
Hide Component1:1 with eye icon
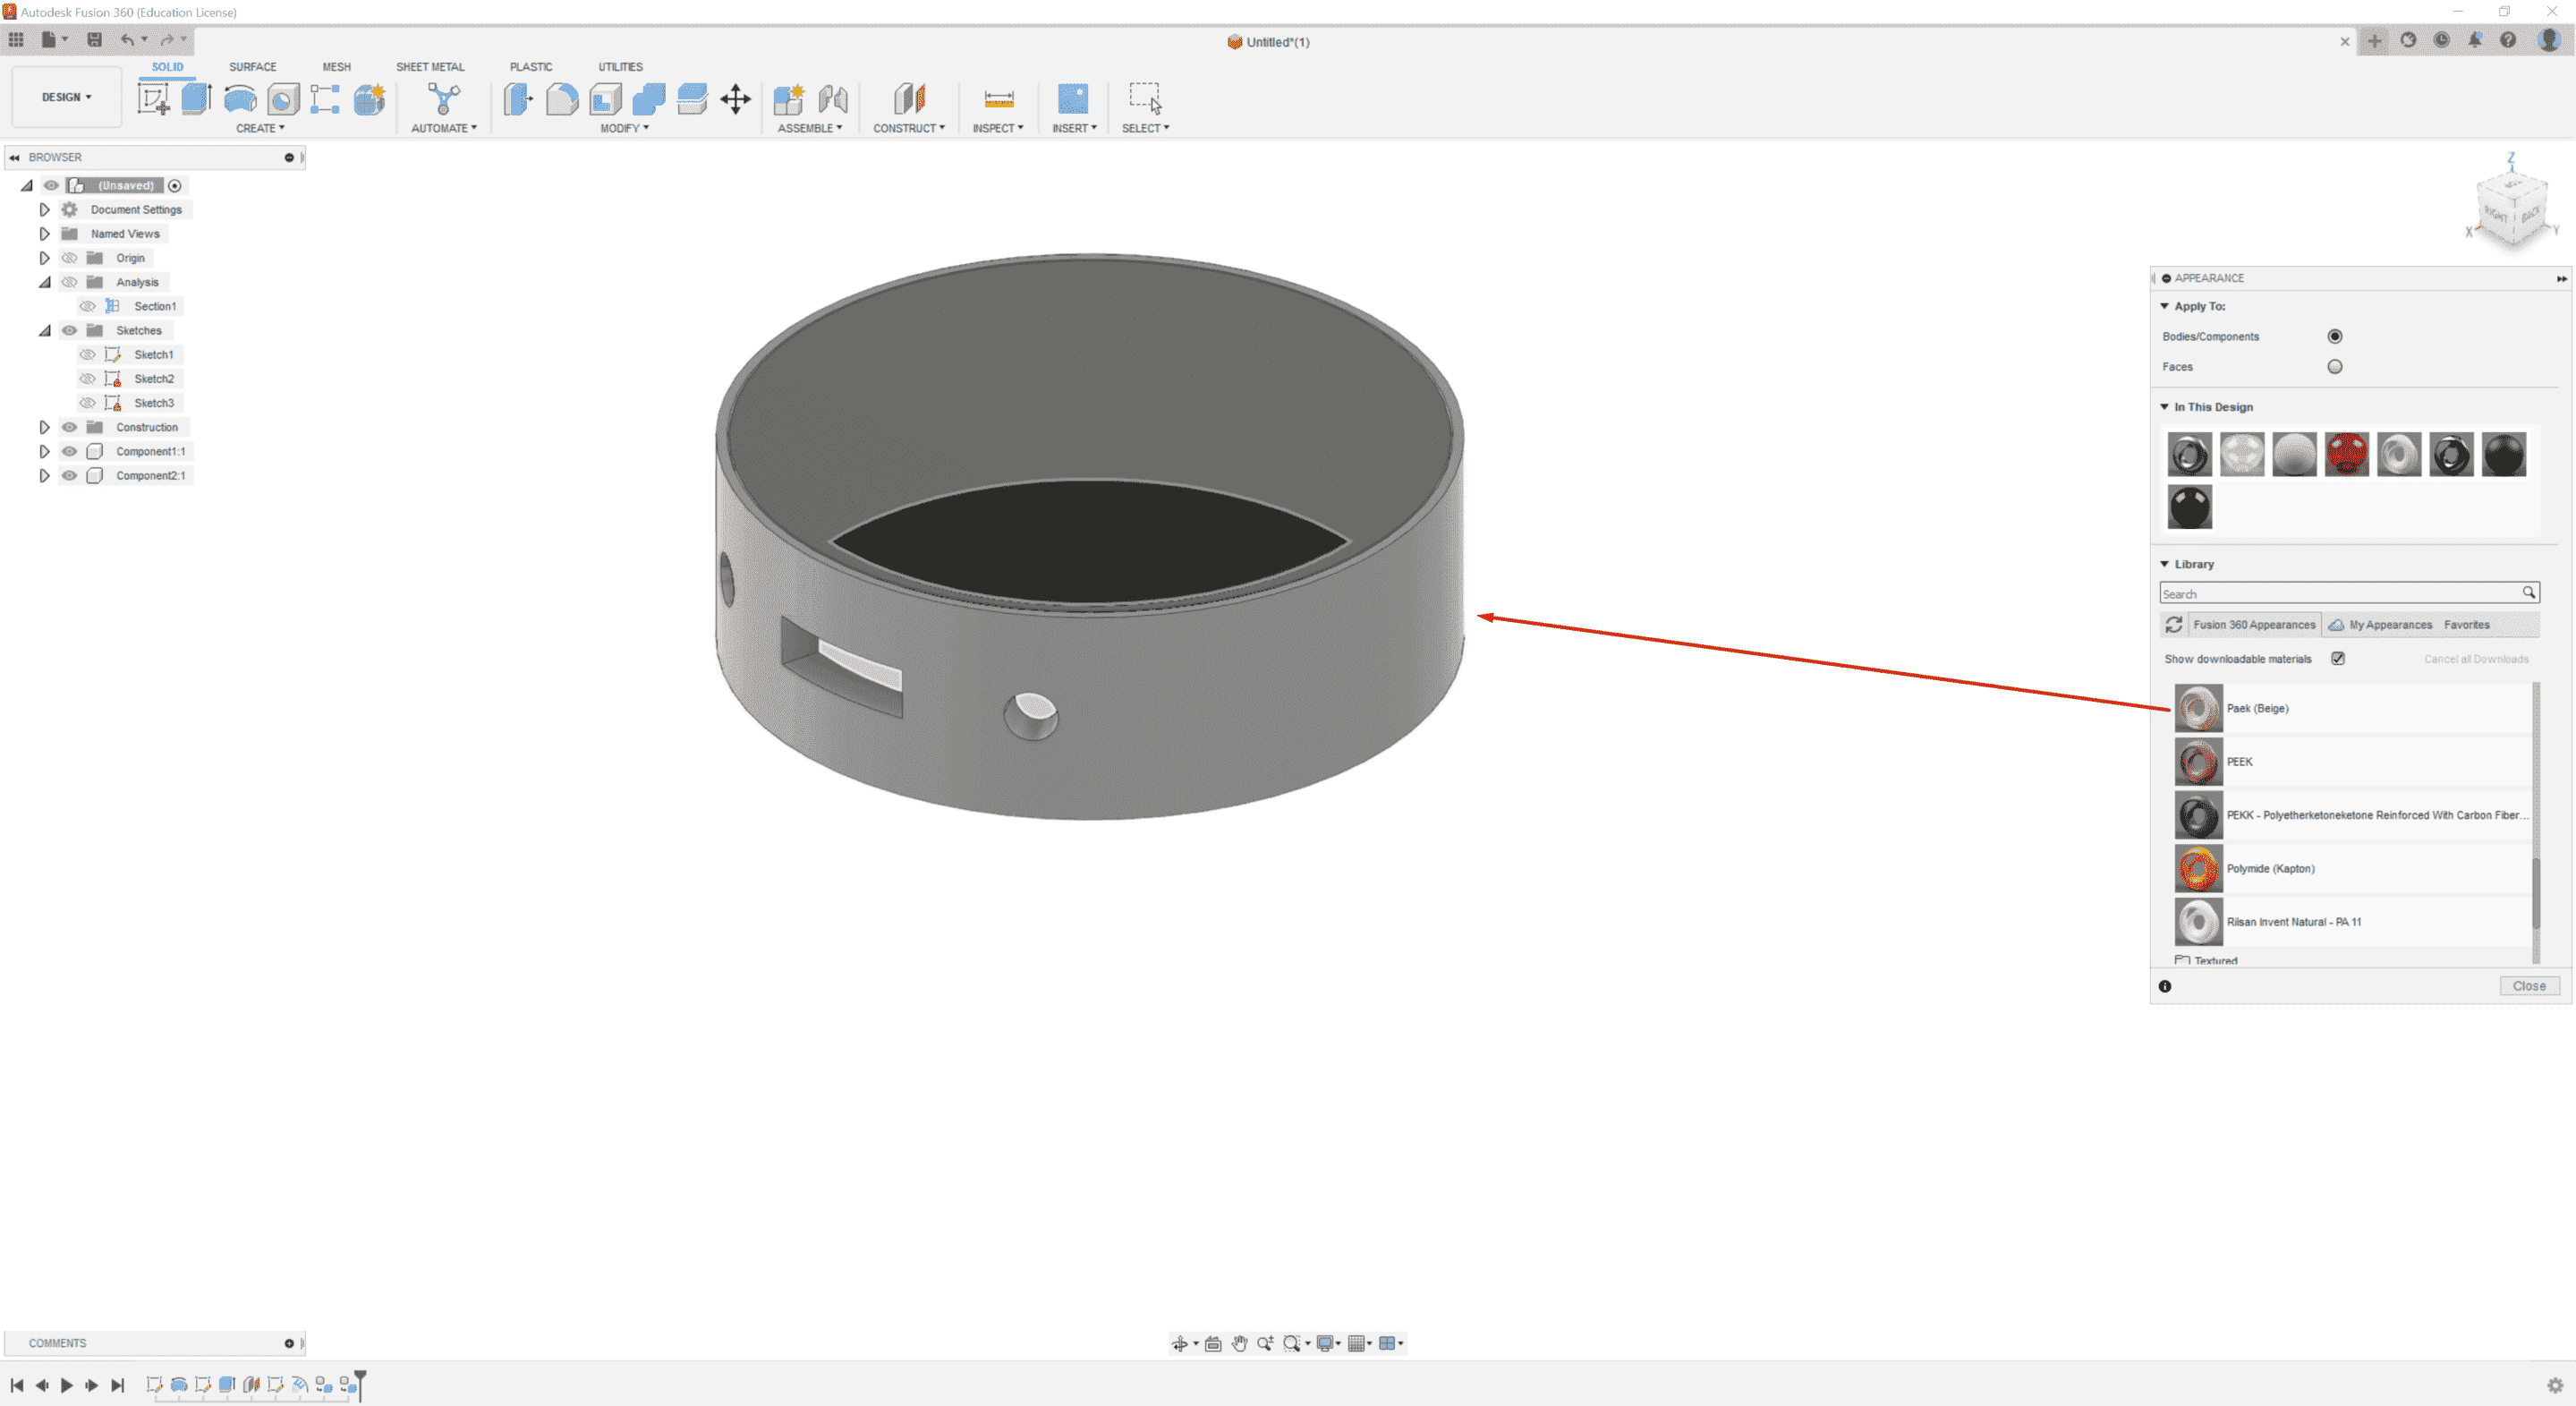coord(69,451)
